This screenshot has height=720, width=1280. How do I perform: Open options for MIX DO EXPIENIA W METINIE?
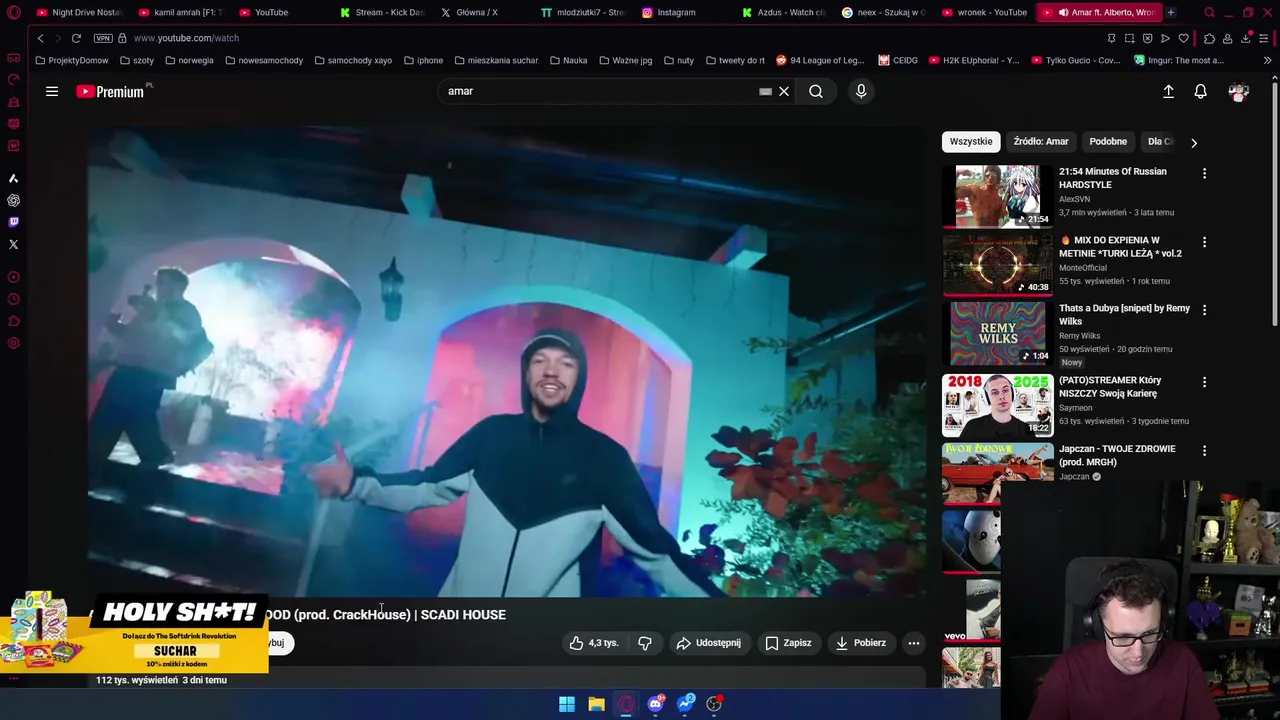[1204, 242]
